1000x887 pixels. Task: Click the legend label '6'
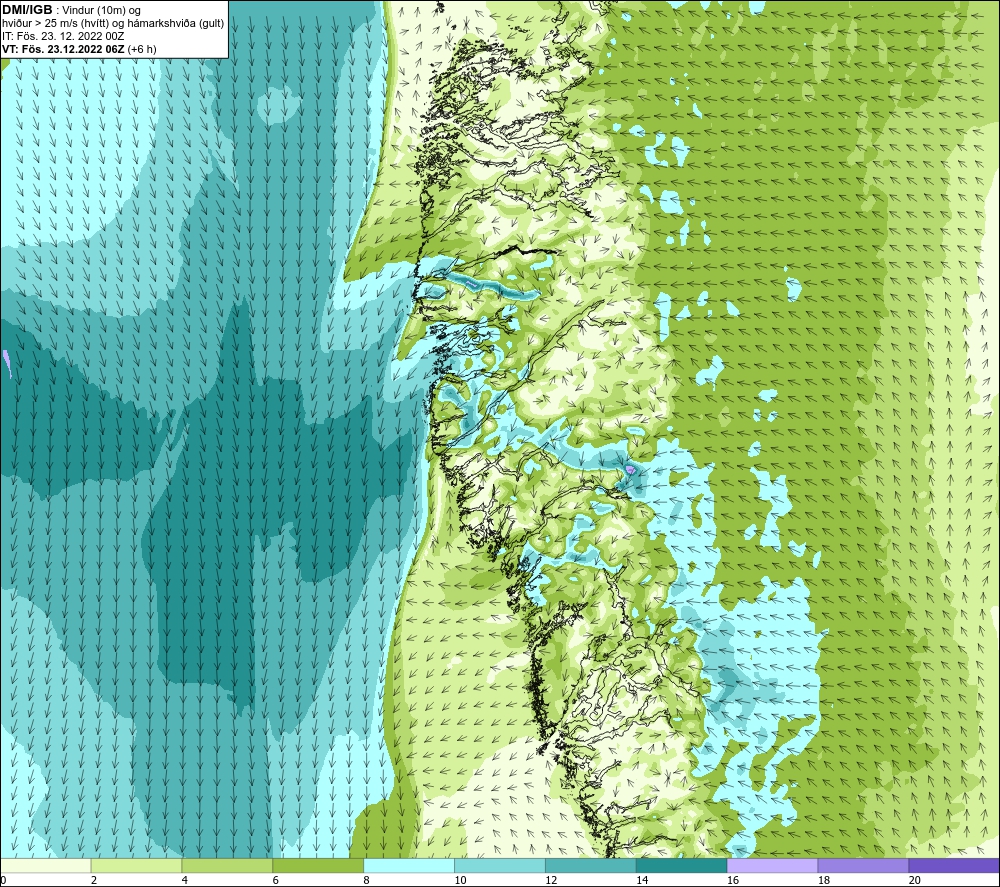tap(276, 881)
